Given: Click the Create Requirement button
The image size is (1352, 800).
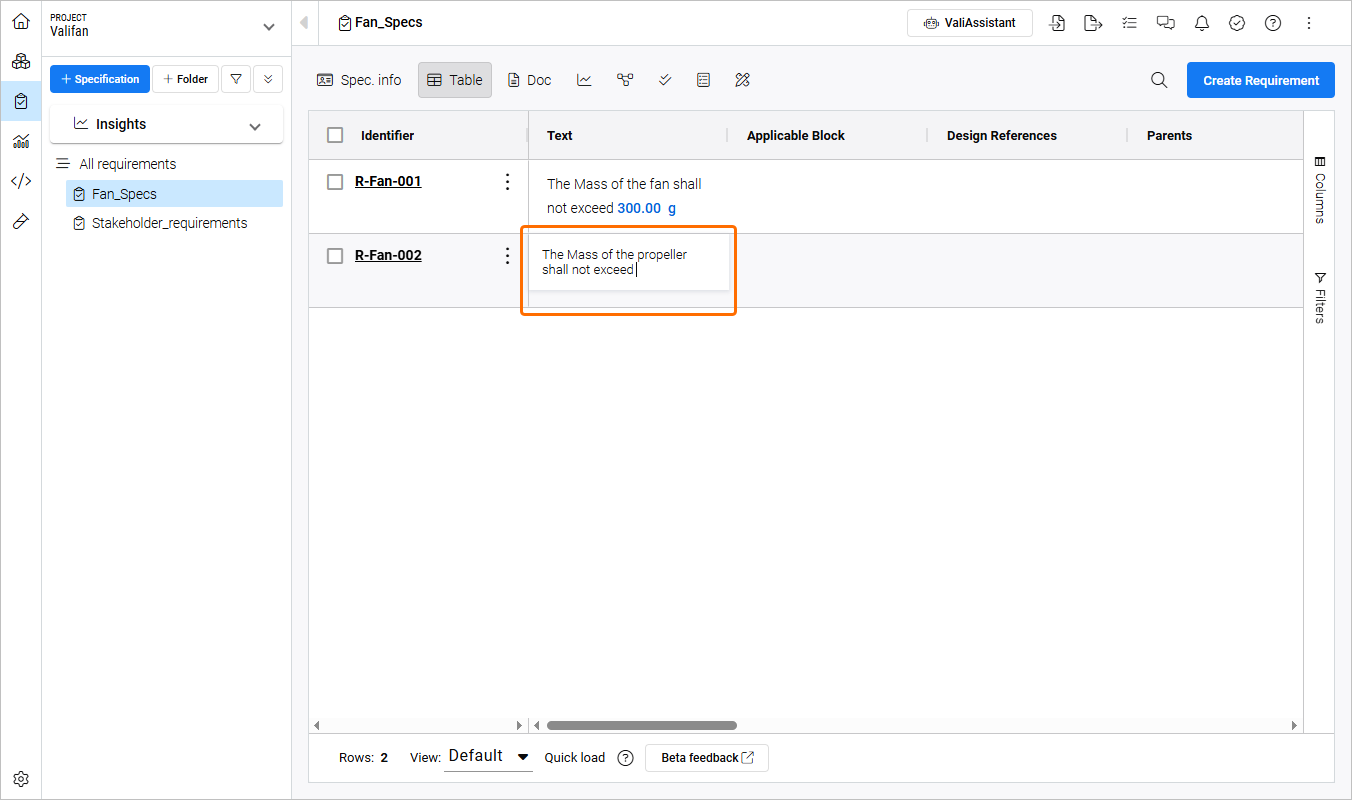Looking at the screenshot, I should pyautogui.click(x=1260, y=80).
